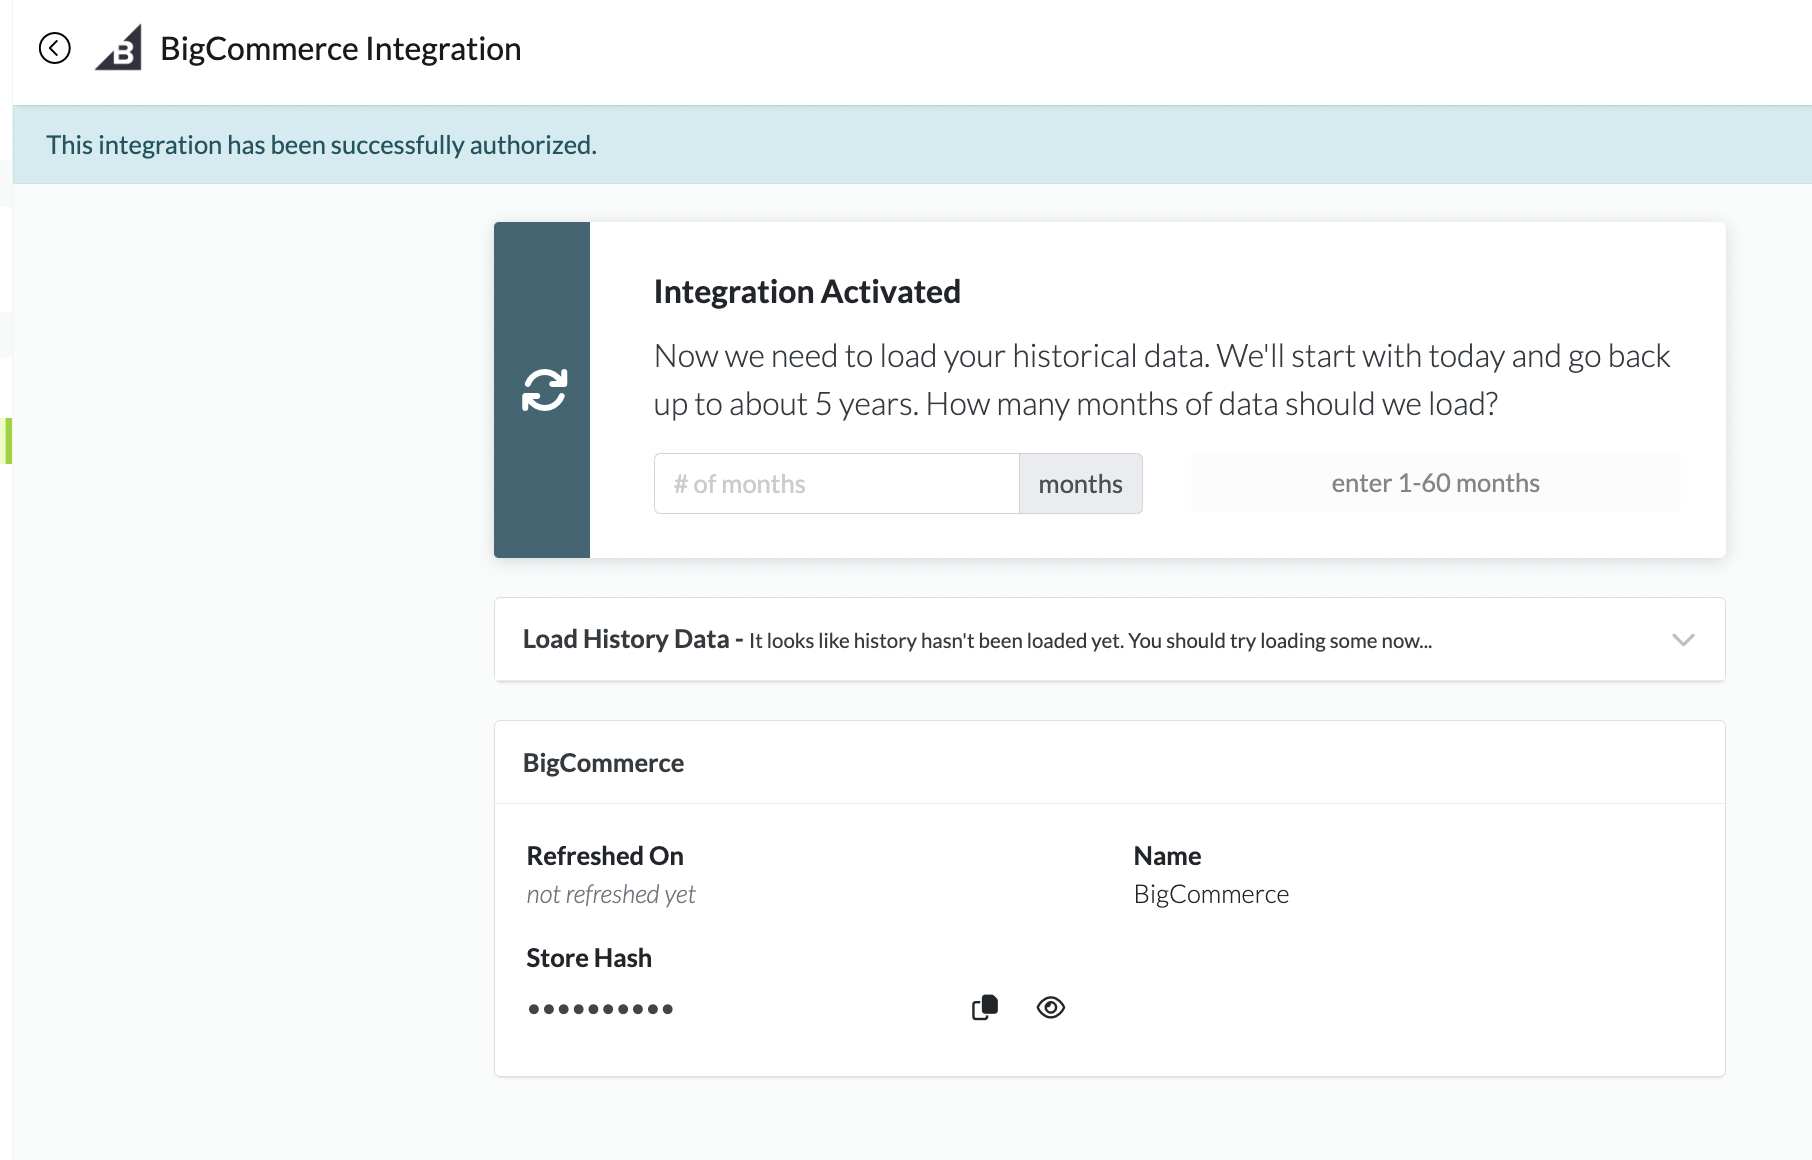Screen dimensions: 1812x1160
Task: Copy the Store Hash value
Action: (985, 1007)
